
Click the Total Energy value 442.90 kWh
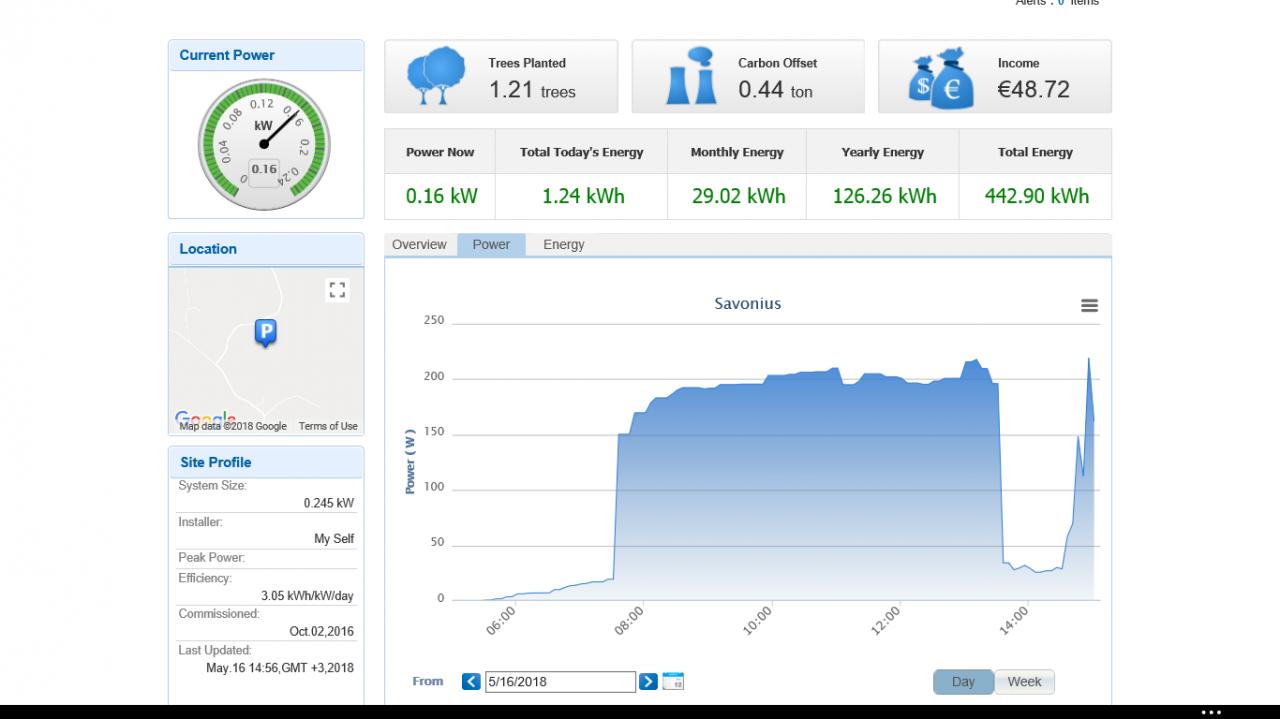pos(1036,196)
